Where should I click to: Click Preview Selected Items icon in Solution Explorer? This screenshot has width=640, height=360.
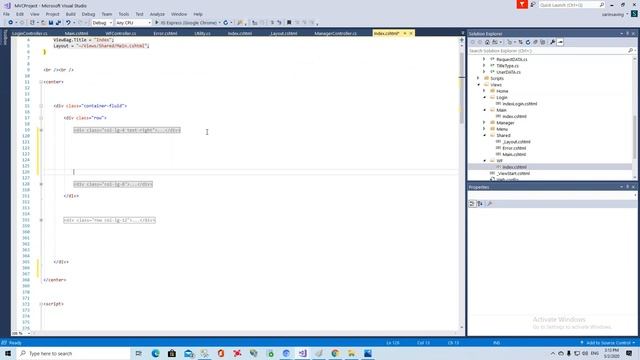pyautogui.click(x=560, y=42)
